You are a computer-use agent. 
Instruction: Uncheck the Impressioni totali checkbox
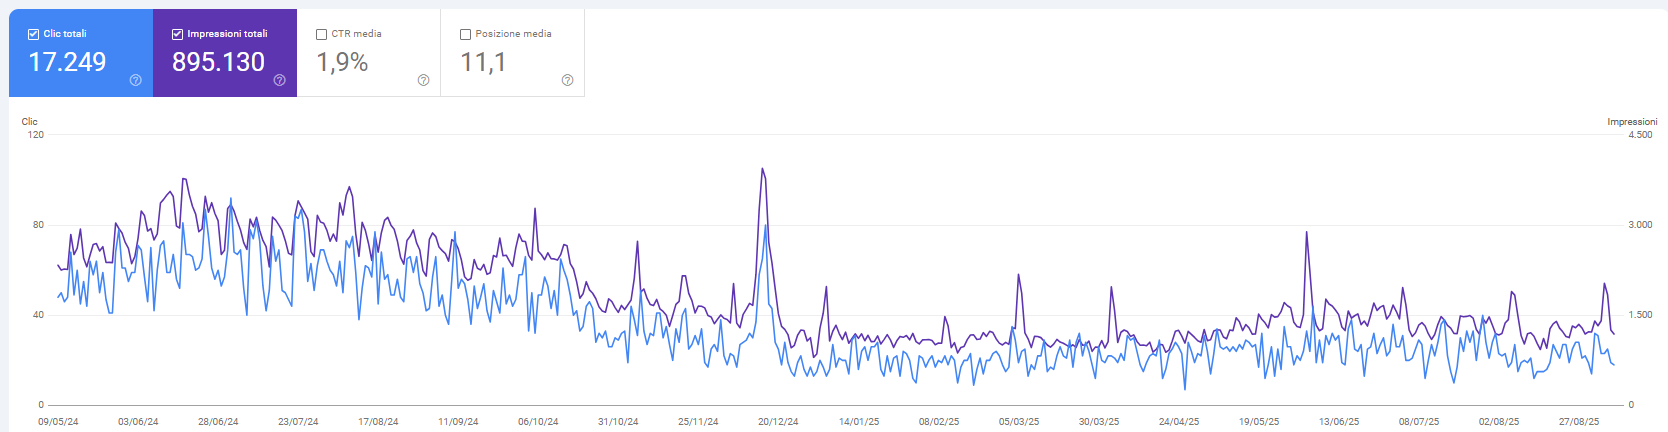pyautogui.click(x=177, y=34)
